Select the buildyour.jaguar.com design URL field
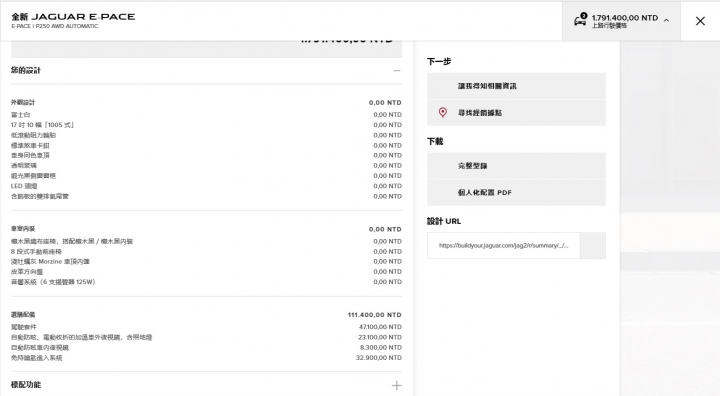The height and width of the screenshot is (396, 720). 504,245
